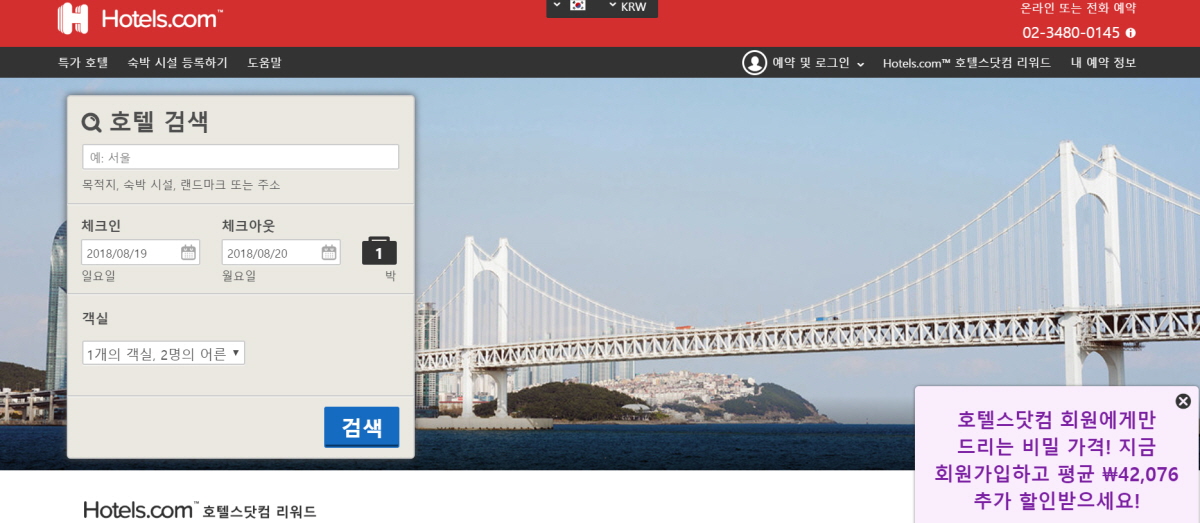Click the member secret price promo text
This screenshot has height=523, width=1200.
1056,460
